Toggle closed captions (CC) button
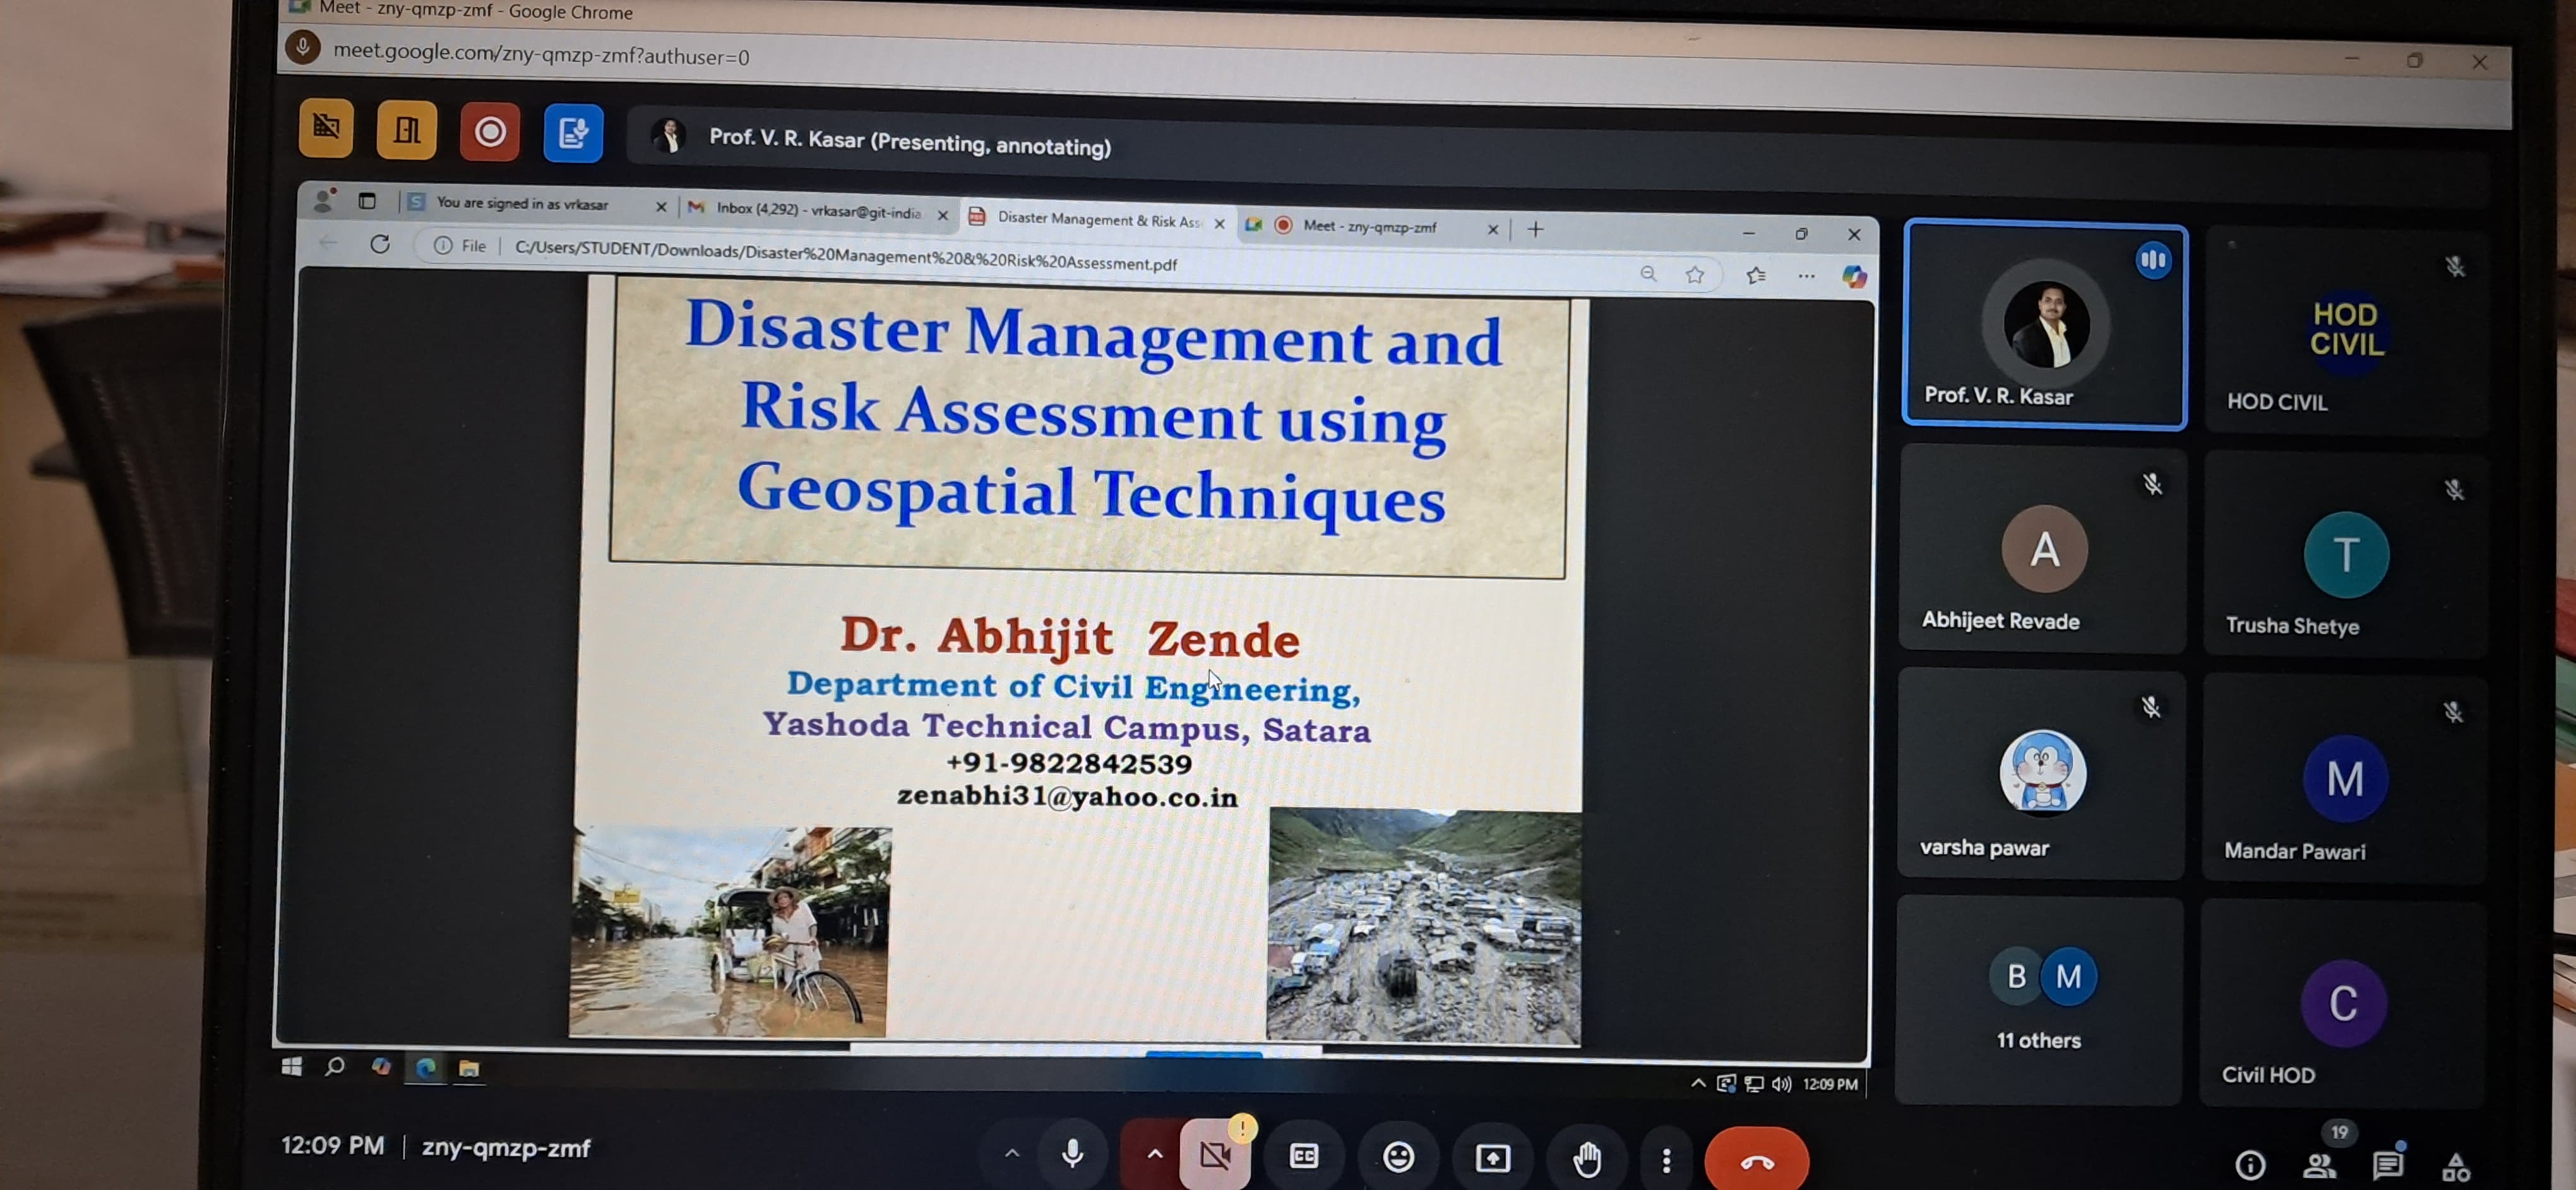 (x=1304, y=1157)
